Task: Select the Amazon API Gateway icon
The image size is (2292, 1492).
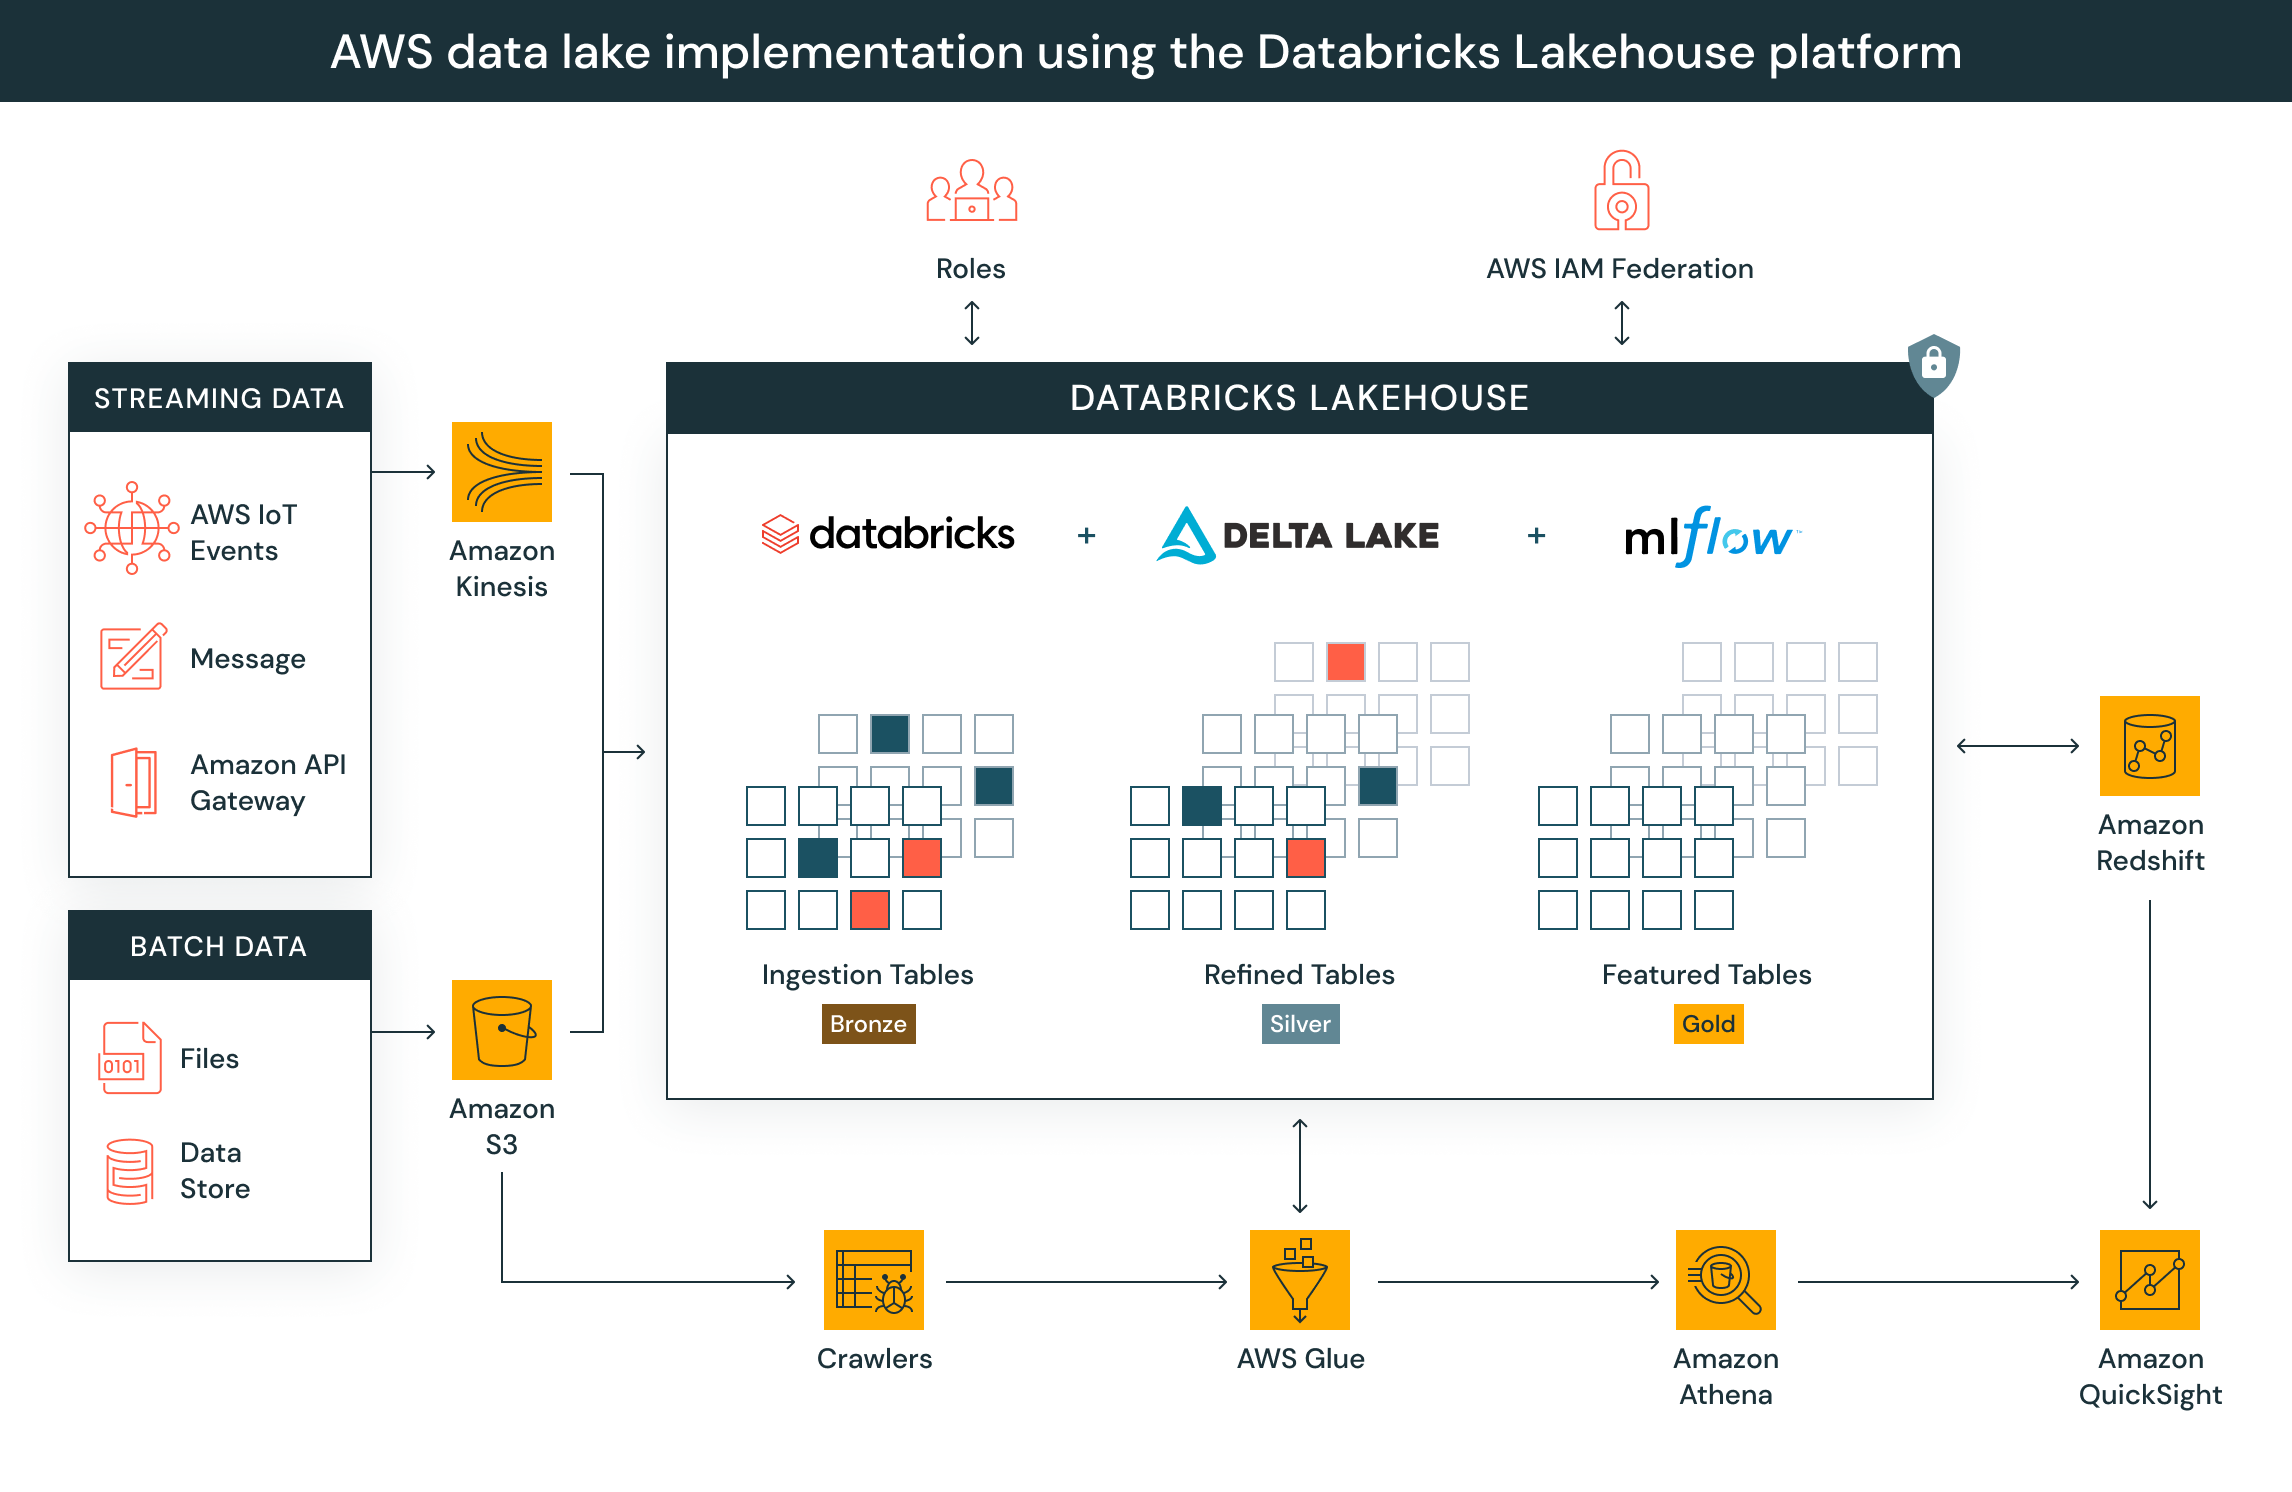Action: pyautogui.click(x=133, y=782)
